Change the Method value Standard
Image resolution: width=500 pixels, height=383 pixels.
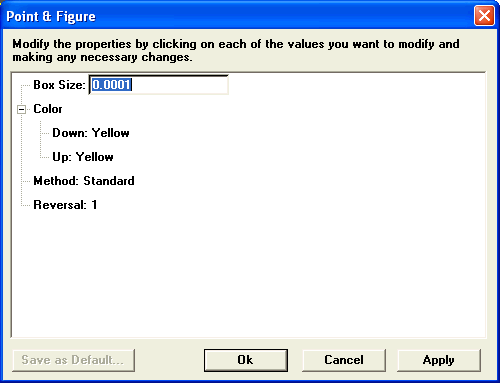pyautogui.click(x=109, y=181)
